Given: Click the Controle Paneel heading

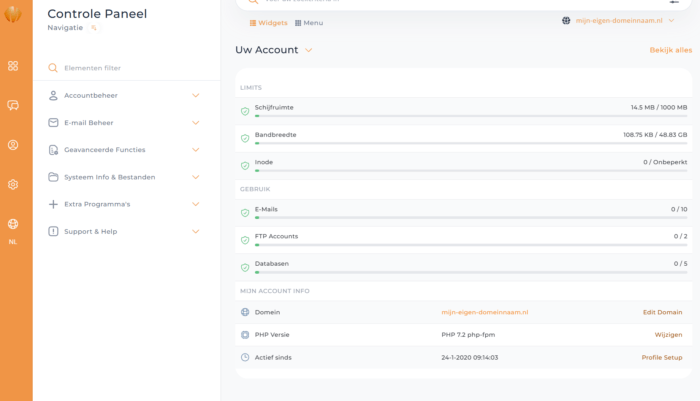Looking at the screenshot, I should pyautogui.click(x=97, y=14).
